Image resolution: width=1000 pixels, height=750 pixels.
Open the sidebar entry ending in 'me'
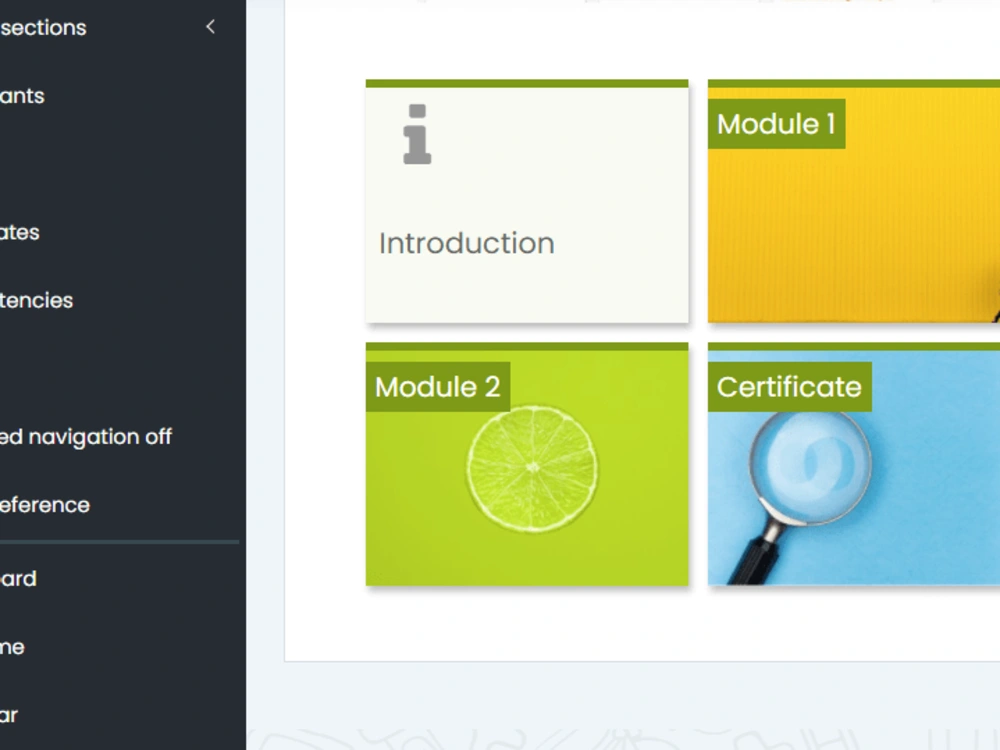coord(12,647)
